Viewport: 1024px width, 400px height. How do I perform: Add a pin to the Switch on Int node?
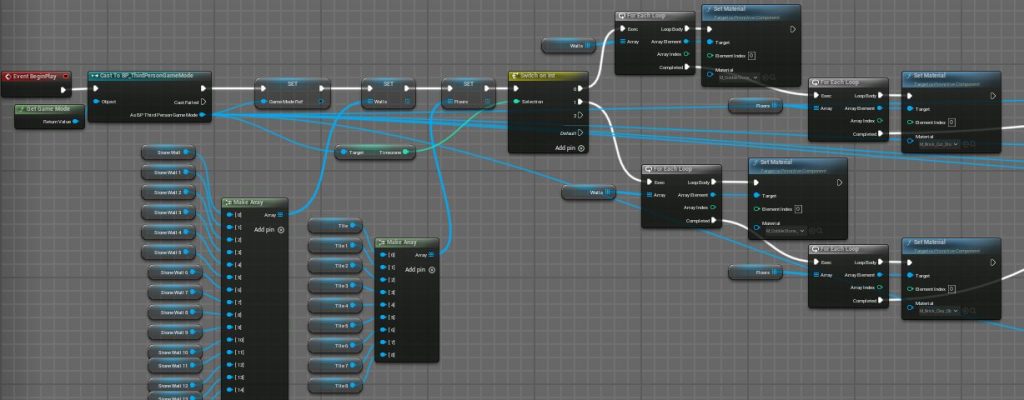click(581, 147)
